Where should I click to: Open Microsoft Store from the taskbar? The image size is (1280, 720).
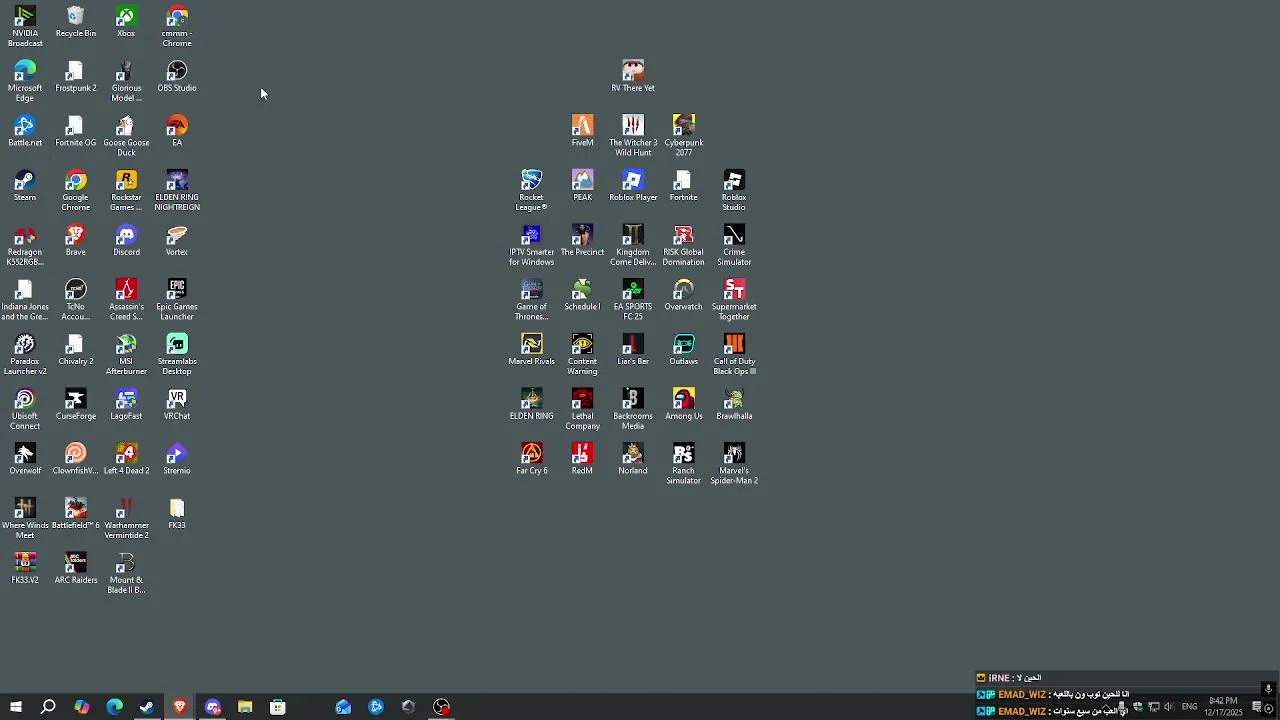pyautogui.click(x=278, y=707)
